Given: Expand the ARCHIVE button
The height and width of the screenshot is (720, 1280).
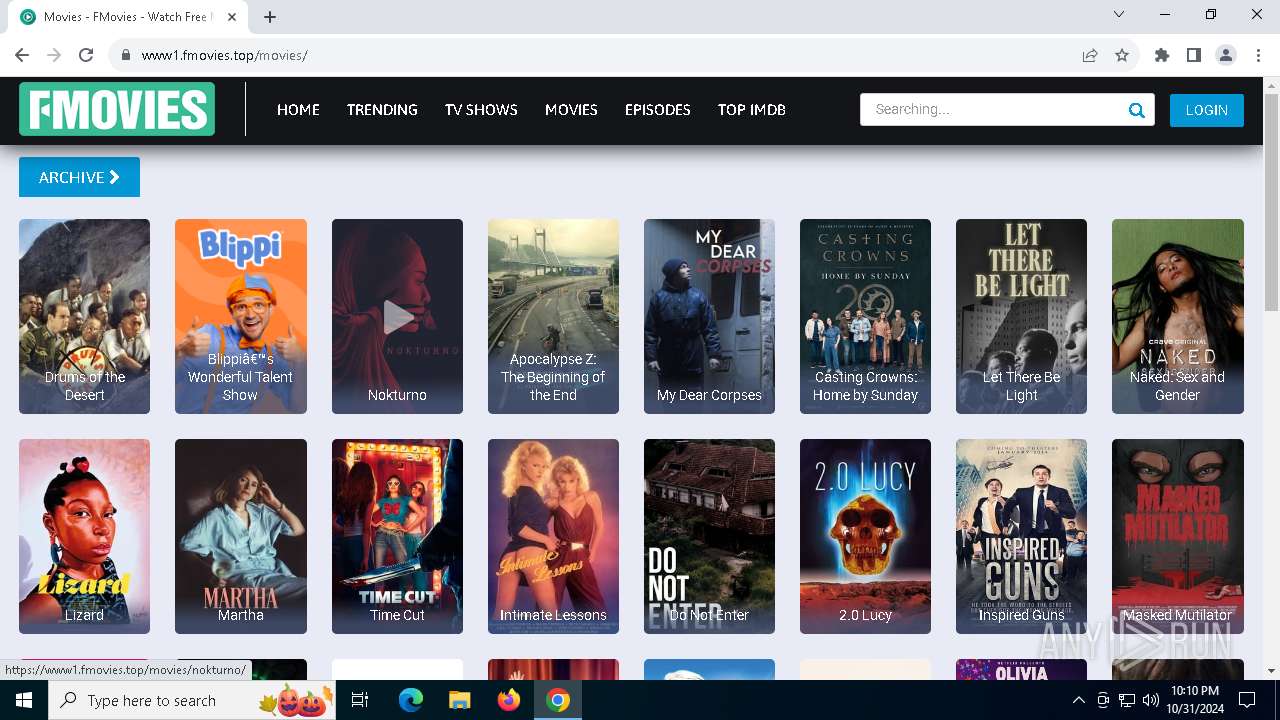Looking at the screenshot, I should pos(79,177).
